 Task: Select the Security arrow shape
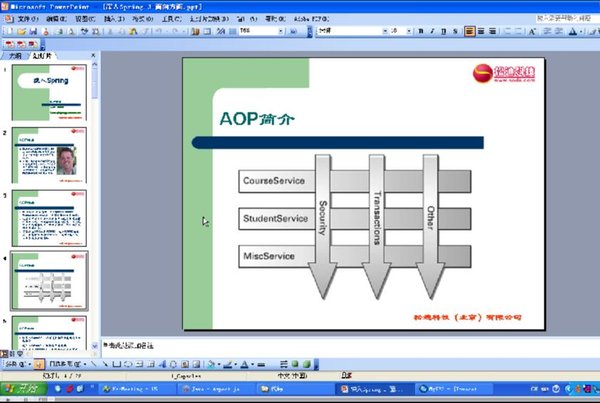pyautogui.click(x=323, y=226)
